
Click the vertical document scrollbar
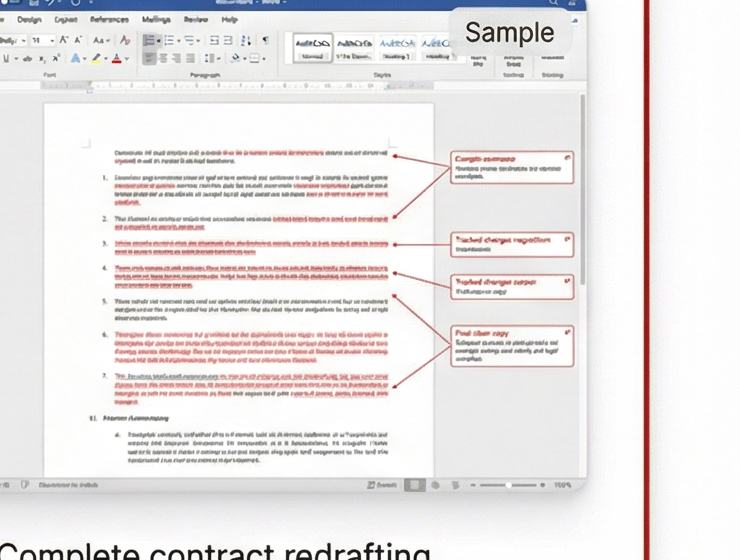[583, 189]
